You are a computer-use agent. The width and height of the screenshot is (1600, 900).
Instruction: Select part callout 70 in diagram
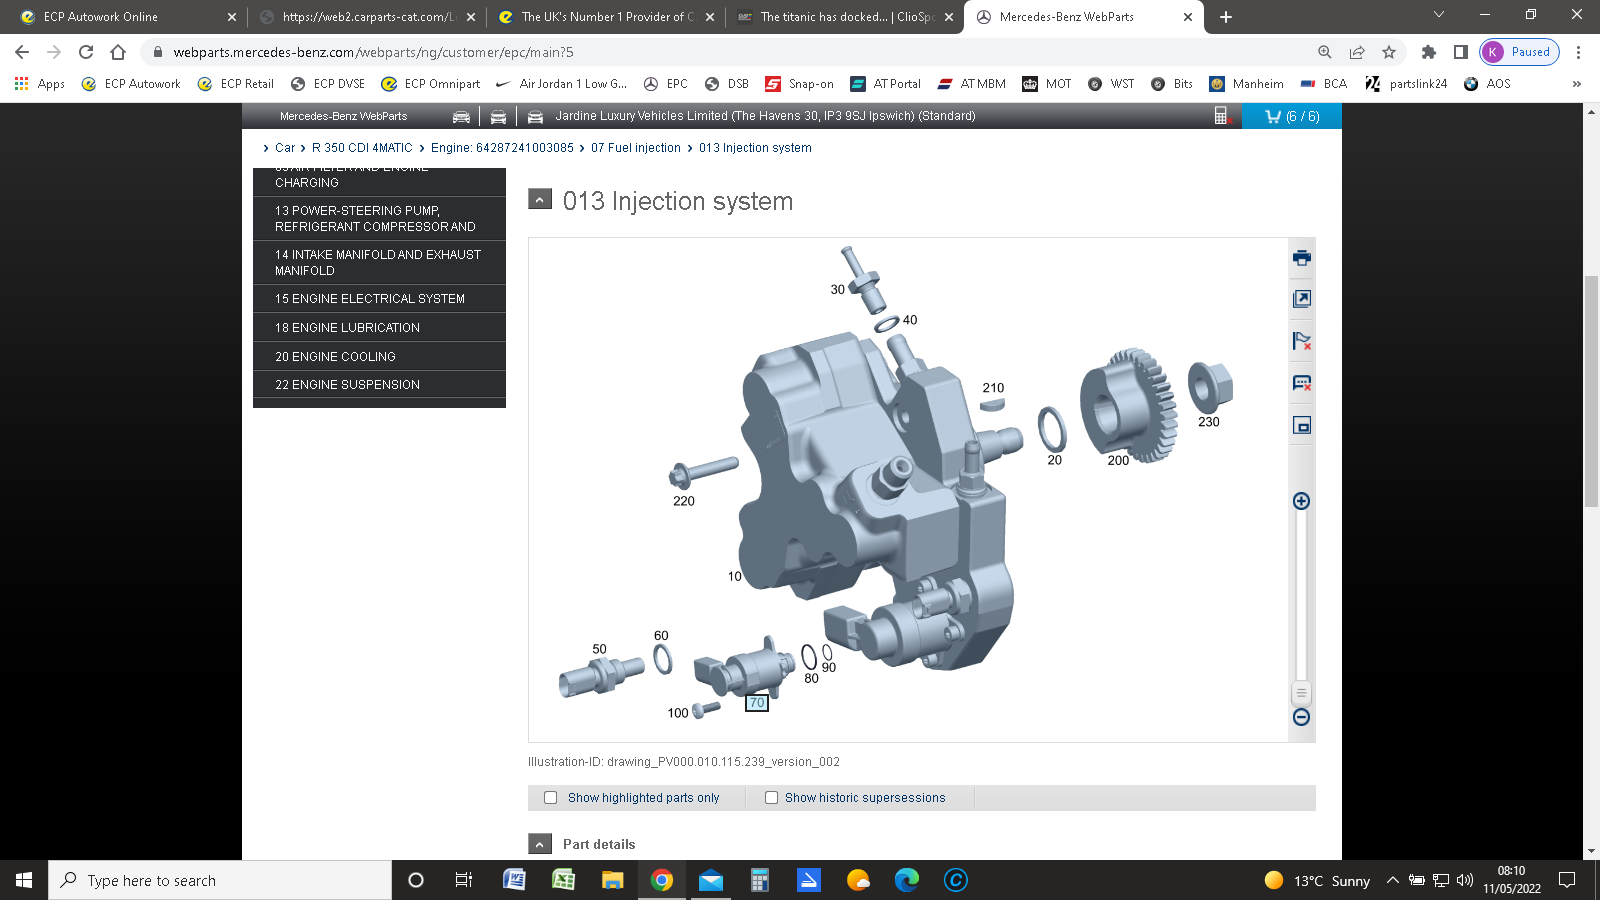click(757, 703)
